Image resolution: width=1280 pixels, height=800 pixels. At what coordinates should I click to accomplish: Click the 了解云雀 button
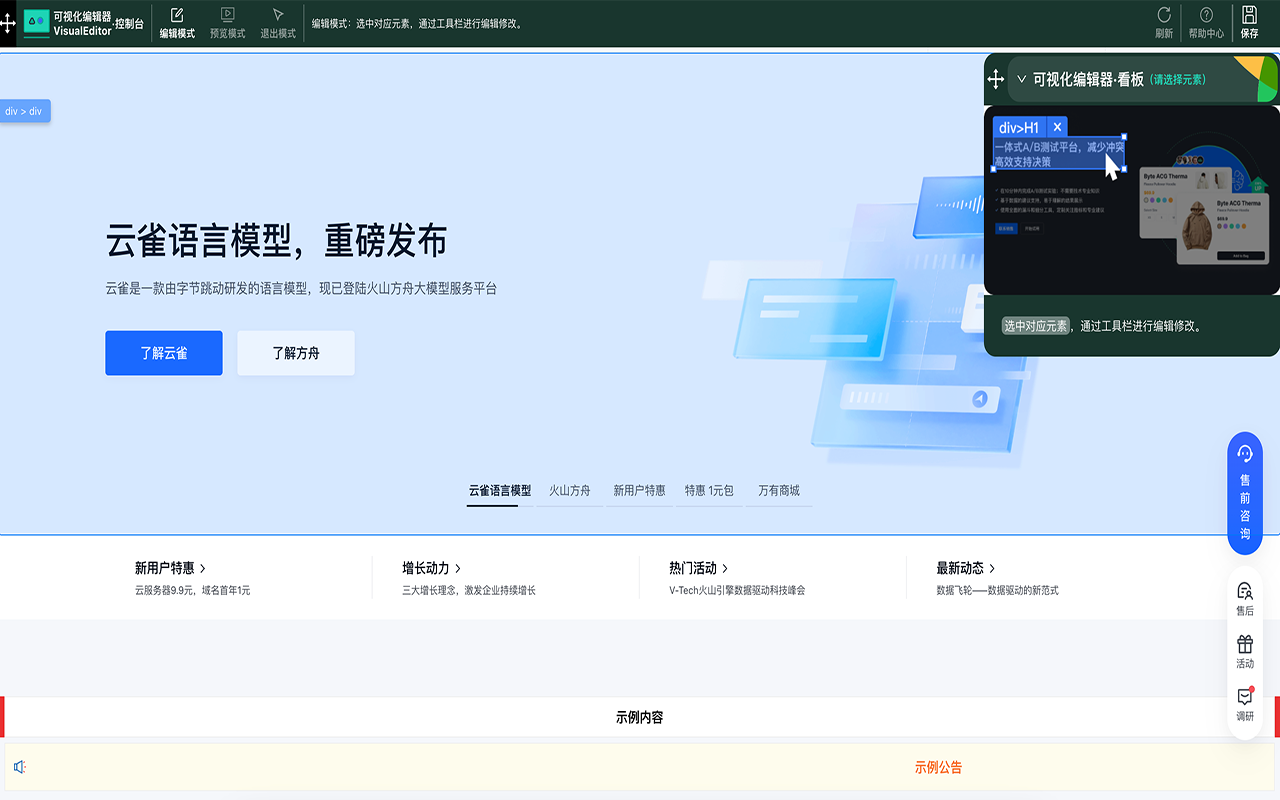pyautogui.click(x=163, y=353)
